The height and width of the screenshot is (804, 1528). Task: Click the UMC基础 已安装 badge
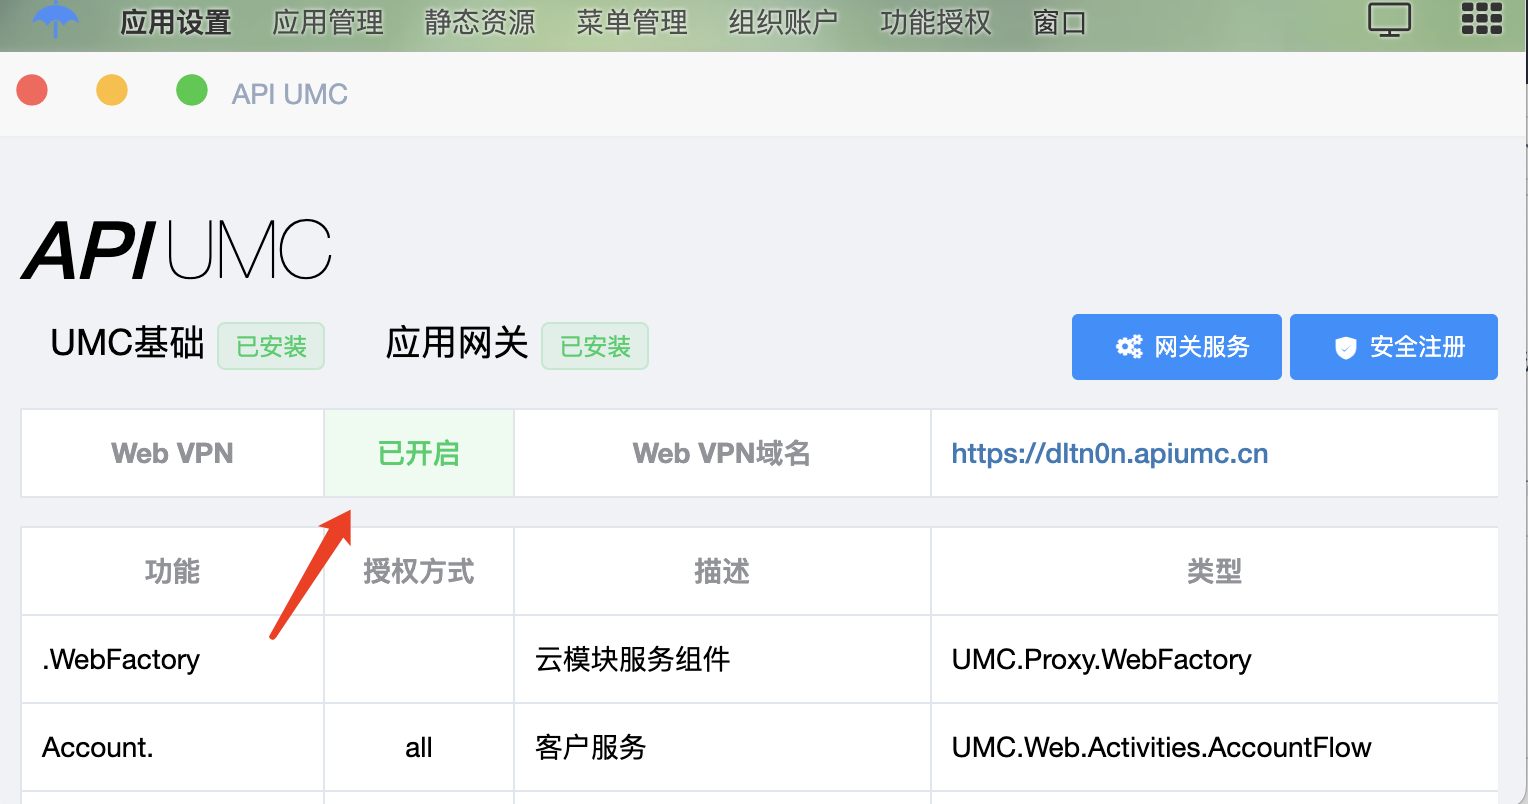coord(271,346)
